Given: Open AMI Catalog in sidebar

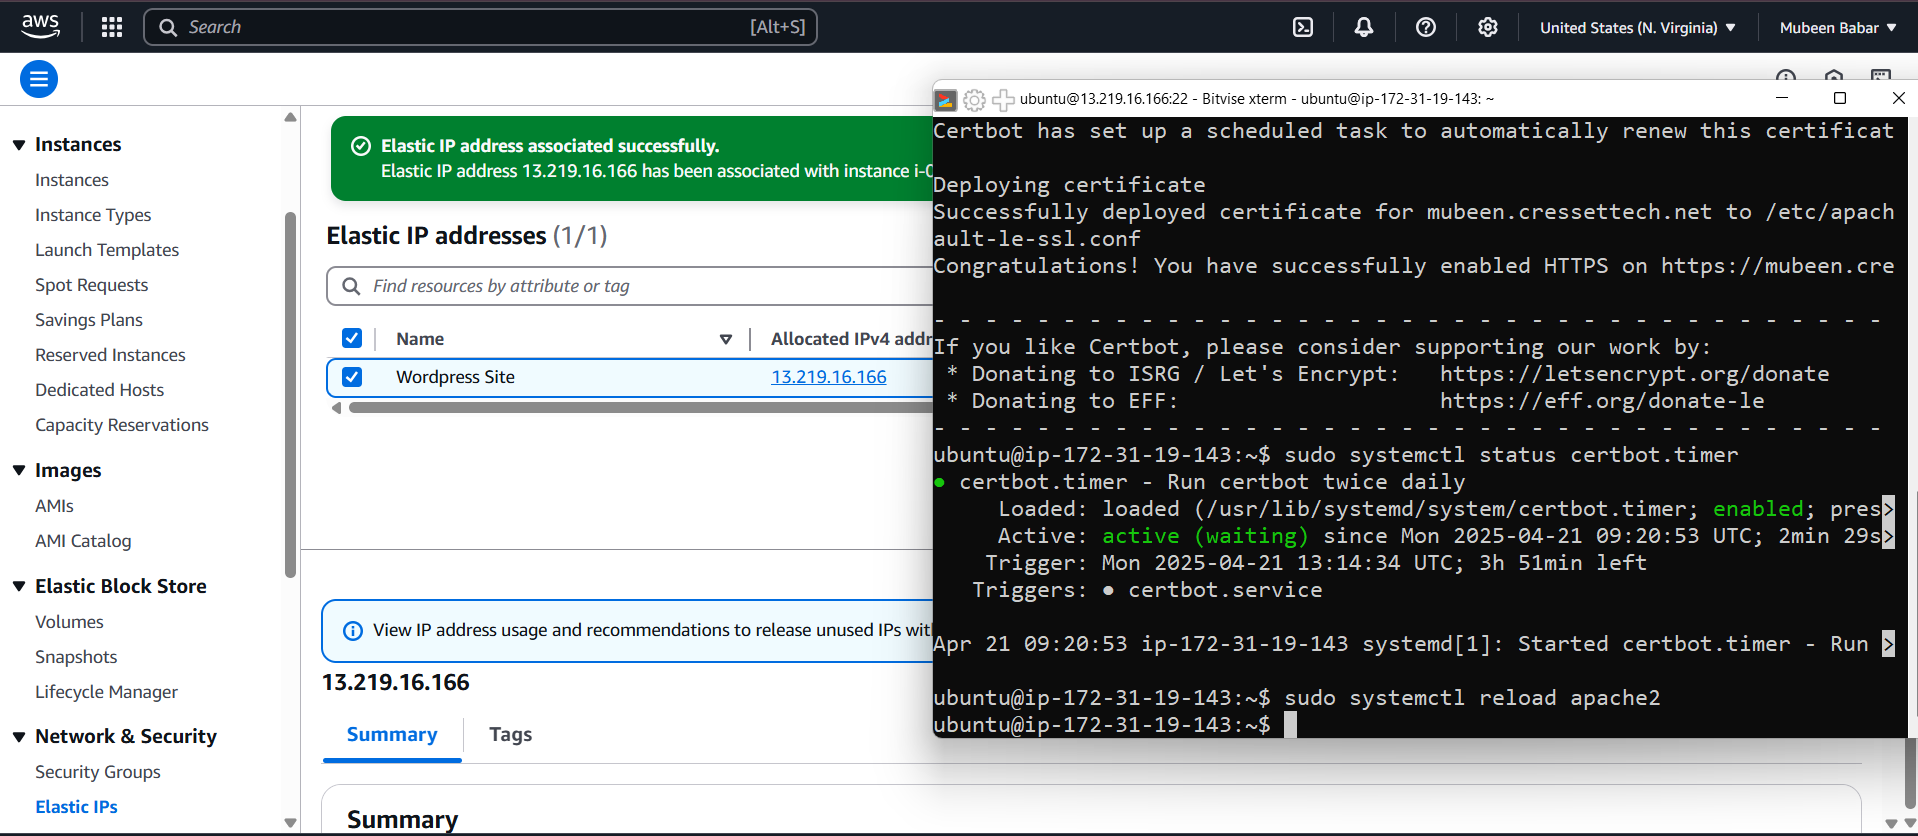Looking at the screenshot, I should [83, 541].
